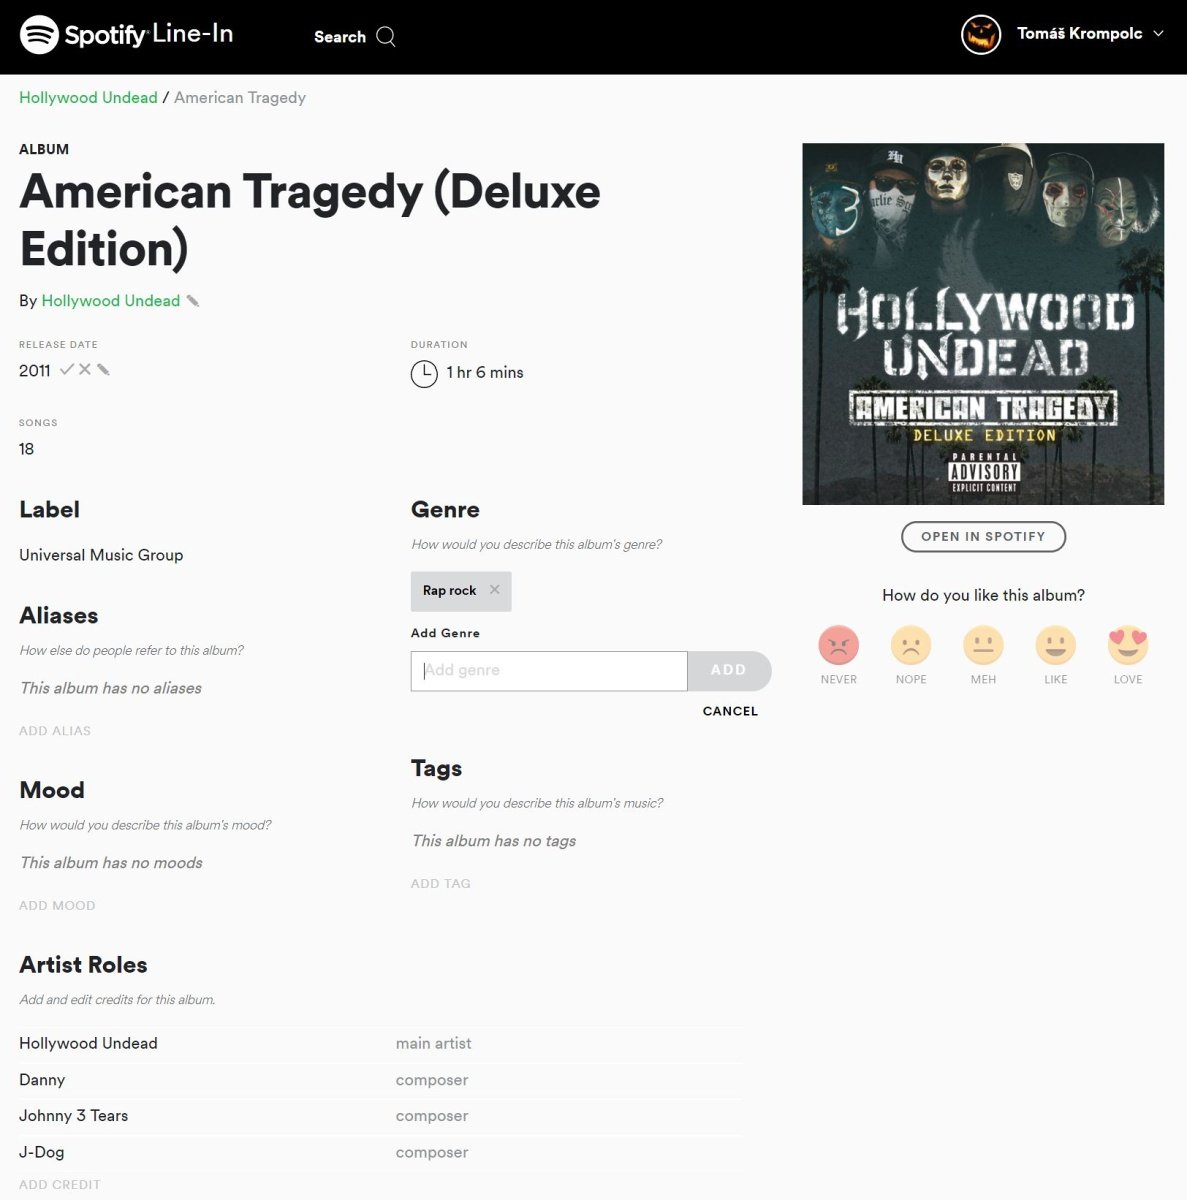Rate album MEH neutral face

(x=983, y=646)
